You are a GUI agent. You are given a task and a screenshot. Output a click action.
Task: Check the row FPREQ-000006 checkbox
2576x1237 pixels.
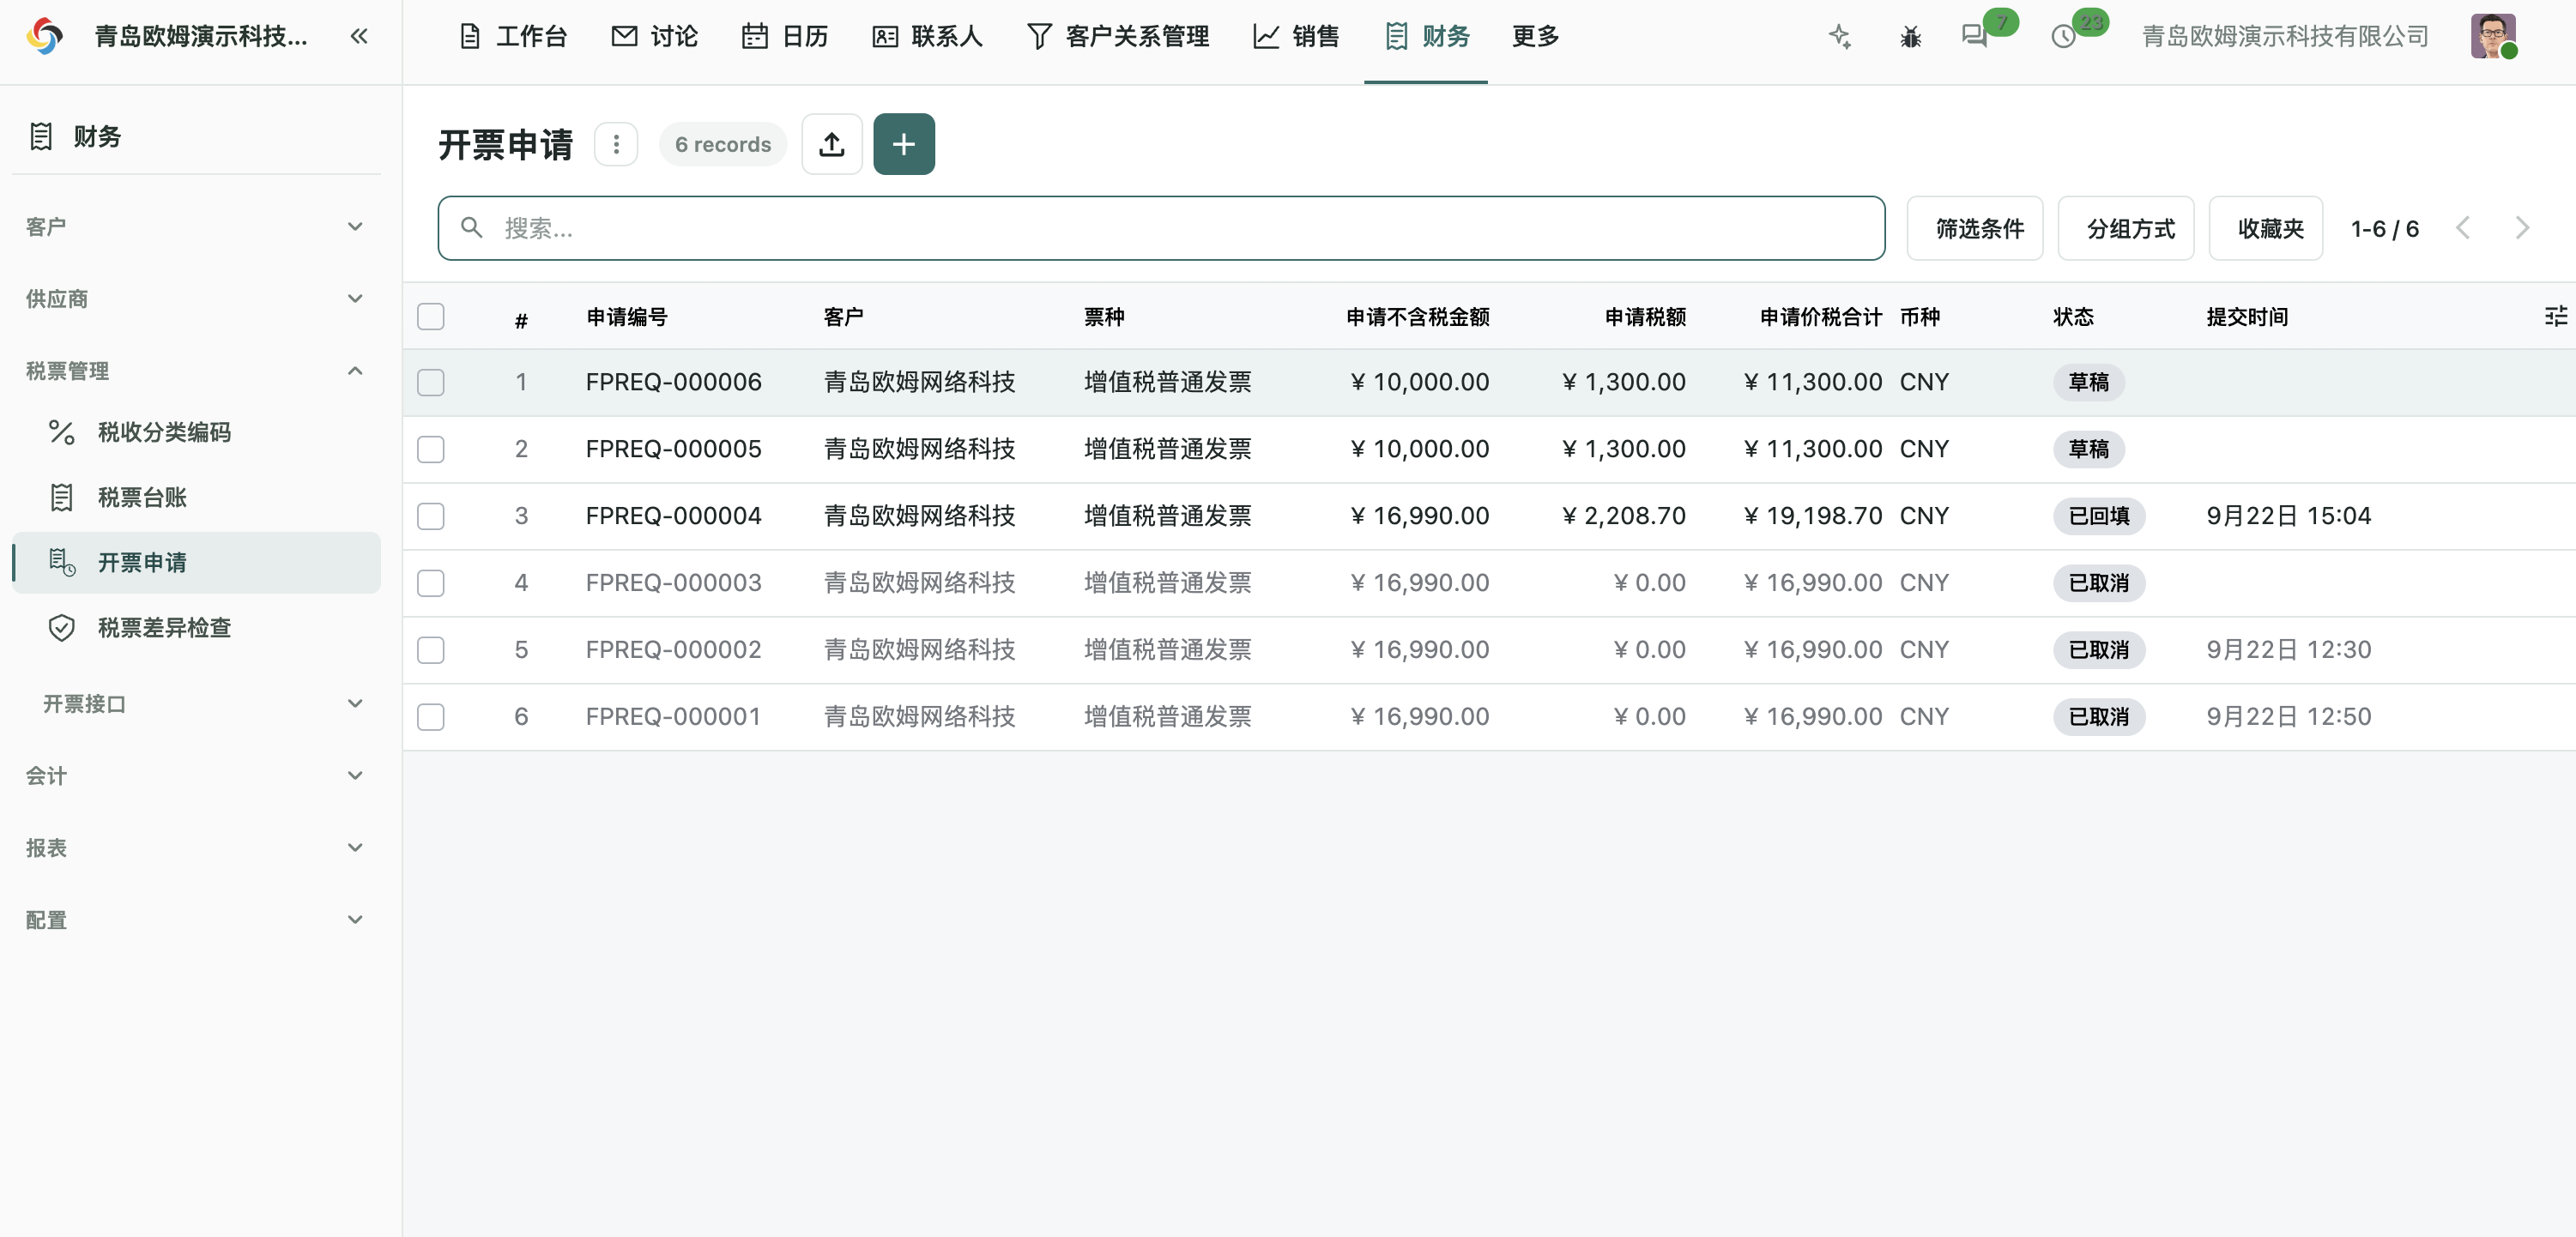click(431, 382)
